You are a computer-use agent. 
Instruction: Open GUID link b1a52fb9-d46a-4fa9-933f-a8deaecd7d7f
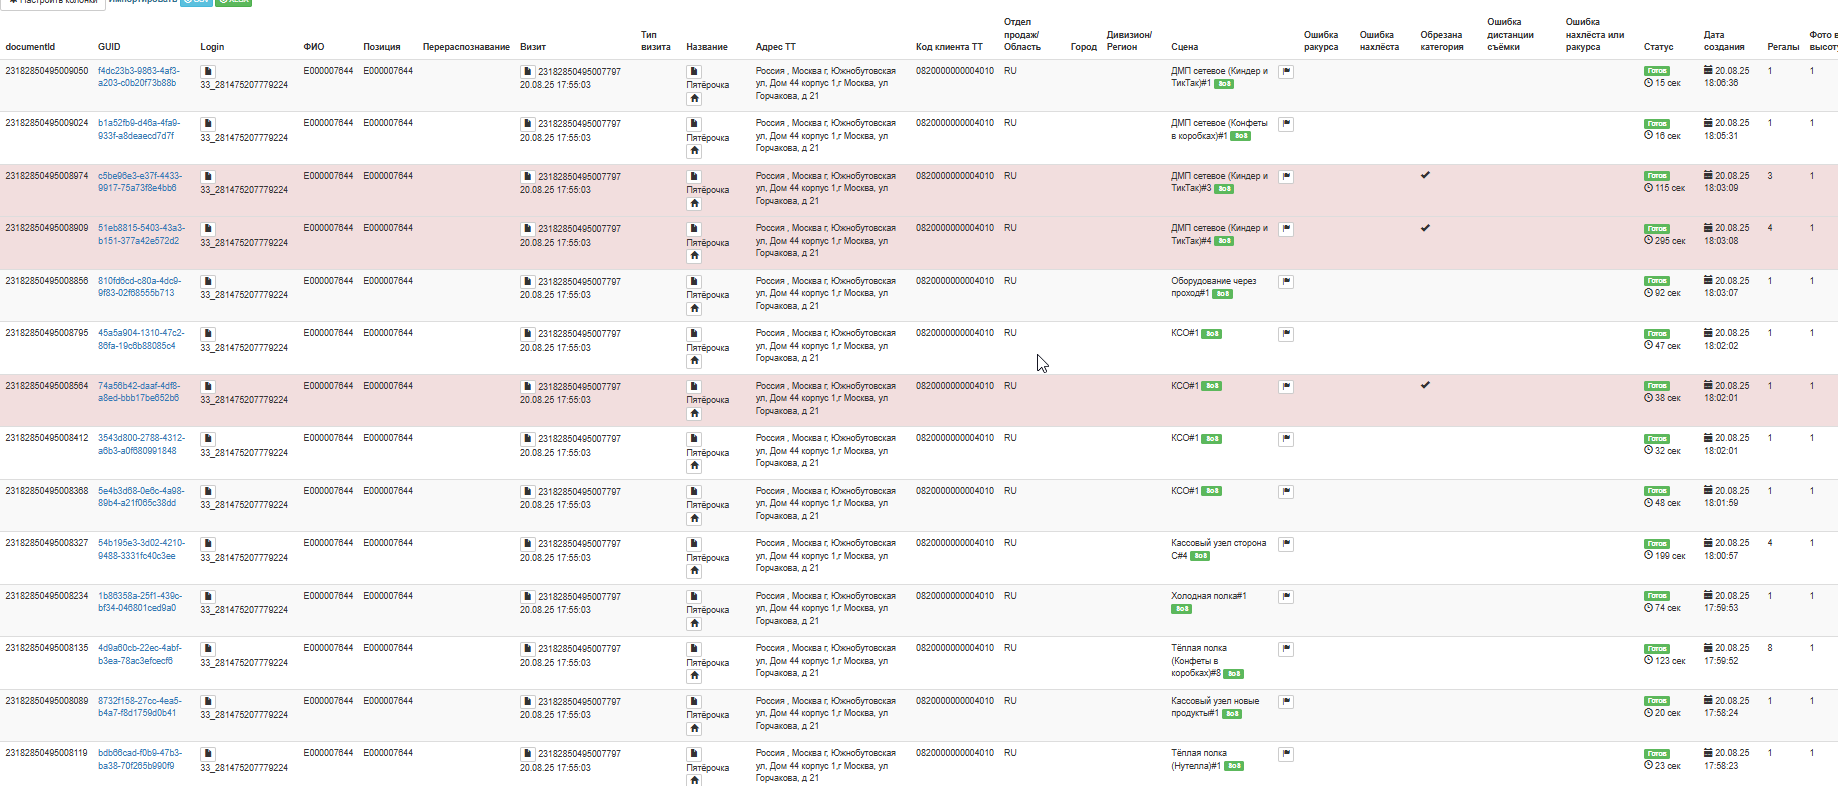point(139,129)
